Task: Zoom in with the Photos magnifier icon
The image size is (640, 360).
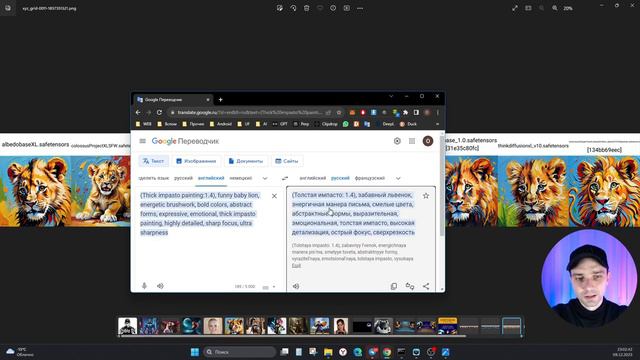Action: point(555,8)
